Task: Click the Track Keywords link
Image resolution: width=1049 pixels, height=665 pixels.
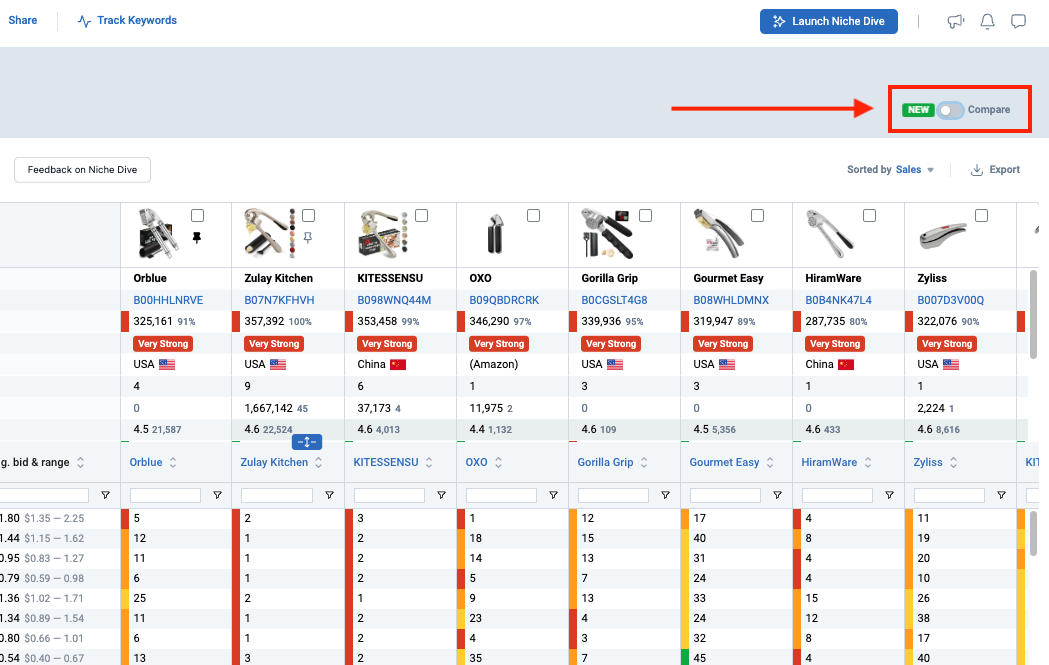Action: click(x=136, y=20)
